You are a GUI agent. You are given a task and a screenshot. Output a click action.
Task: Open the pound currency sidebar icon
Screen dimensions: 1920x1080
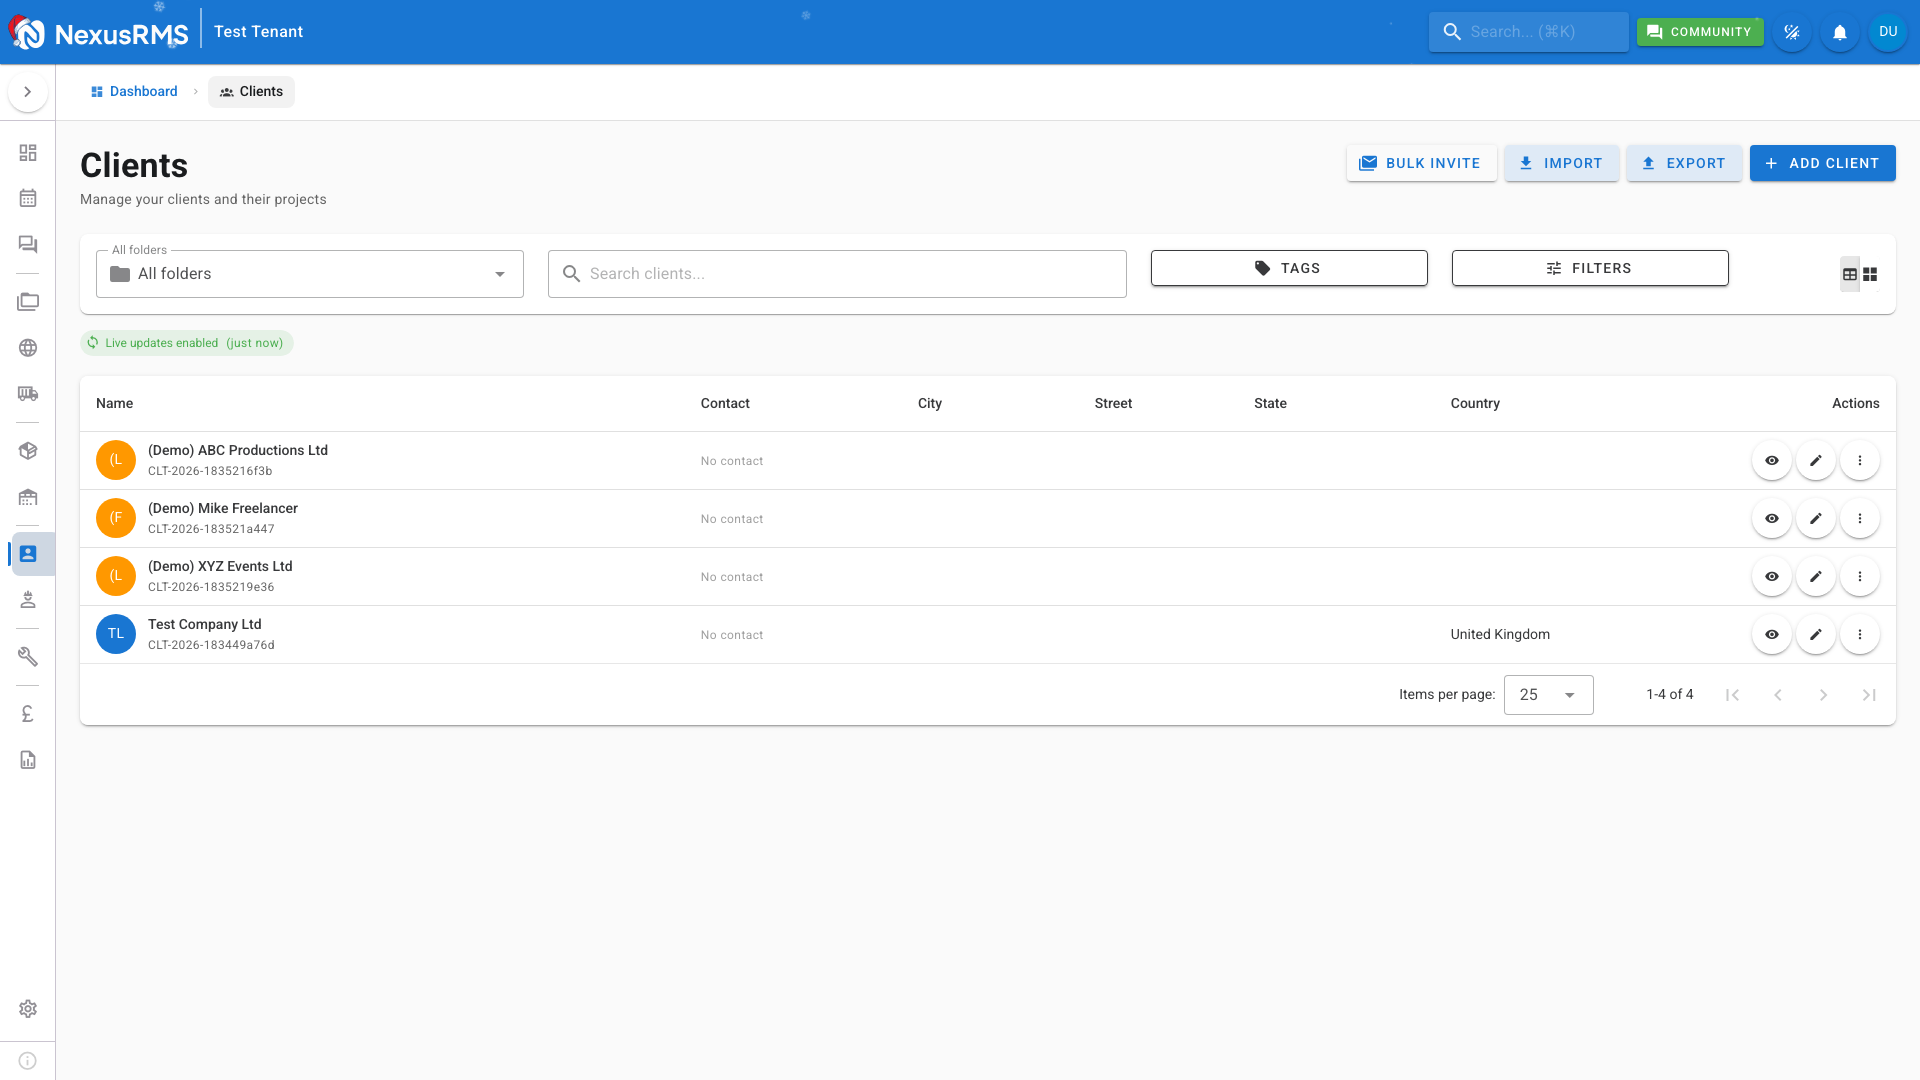28,714
